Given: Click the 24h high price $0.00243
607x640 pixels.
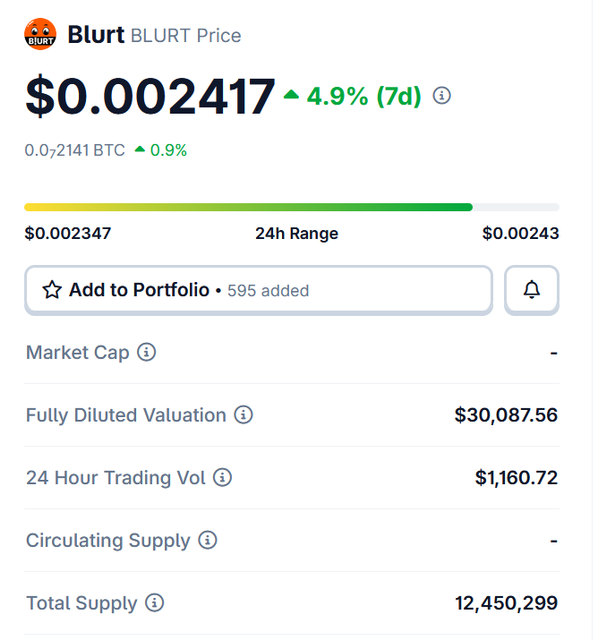Looking at the screenshot, I should tap(520, 234).
